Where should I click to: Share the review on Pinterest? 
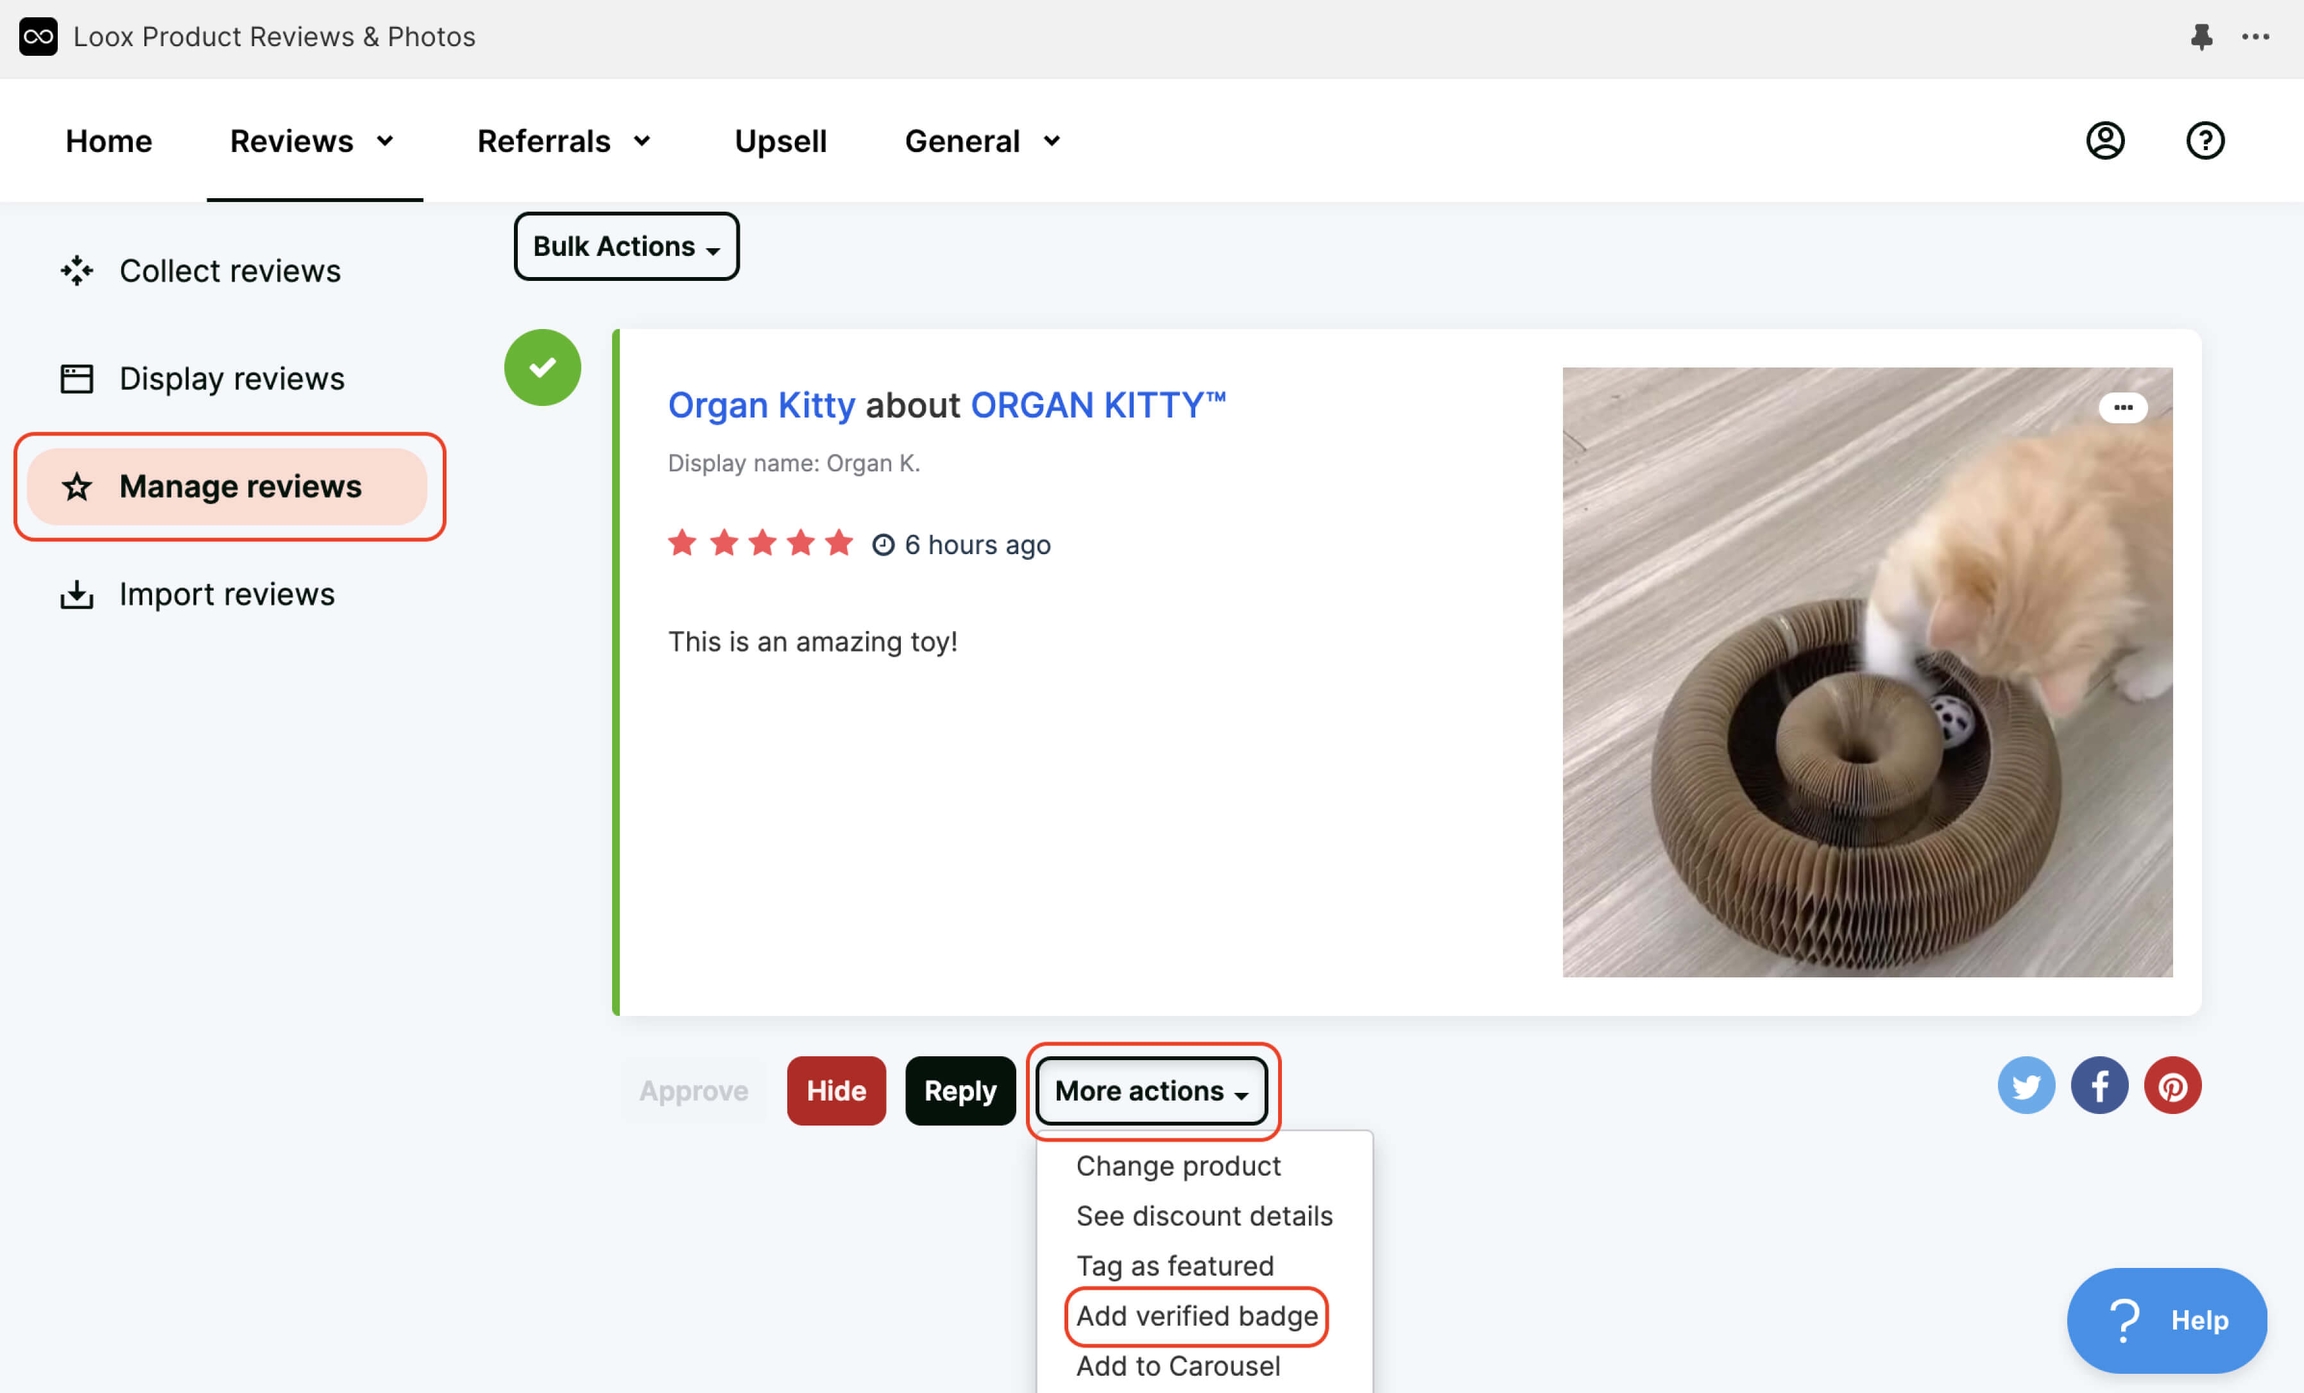coord(2172,1085)
